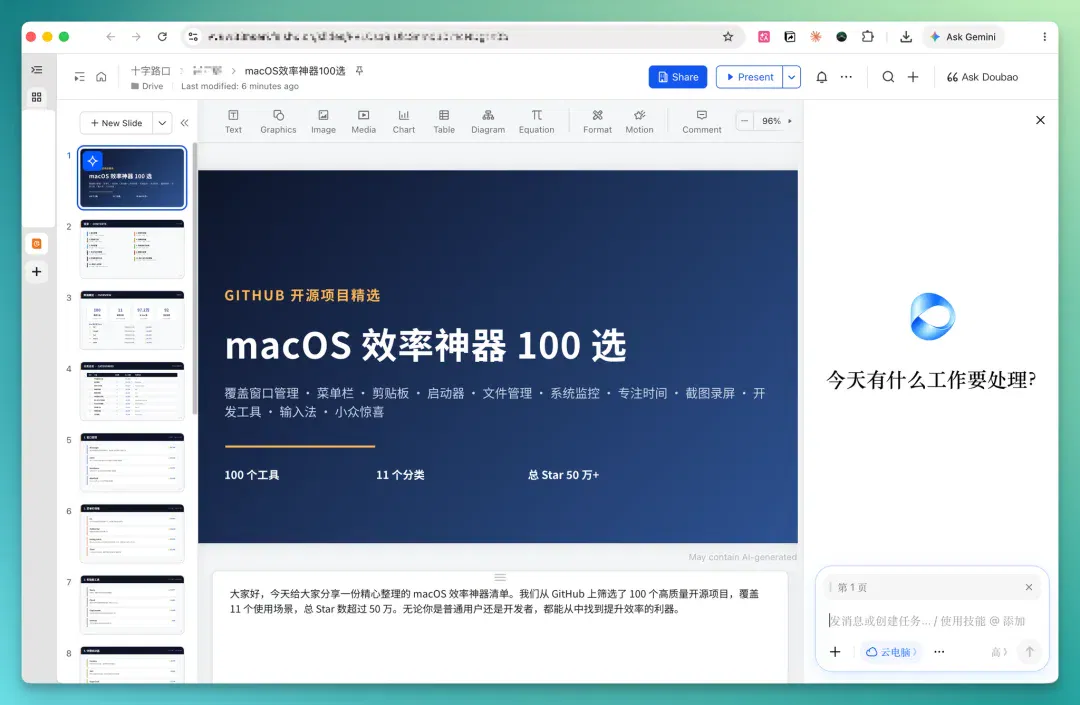Insert a Table
This screenshot has width=1080, height=705.
tap(444, 121)
